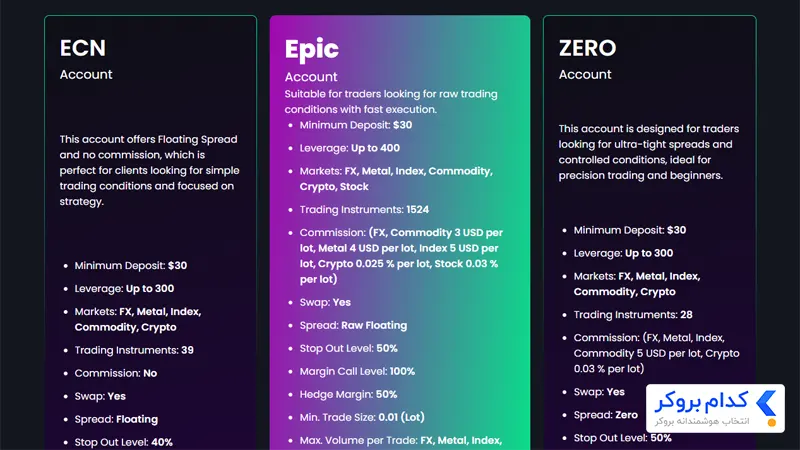
Task: Click Epic Leverage Up to 400 item
Action: (349, 148)
